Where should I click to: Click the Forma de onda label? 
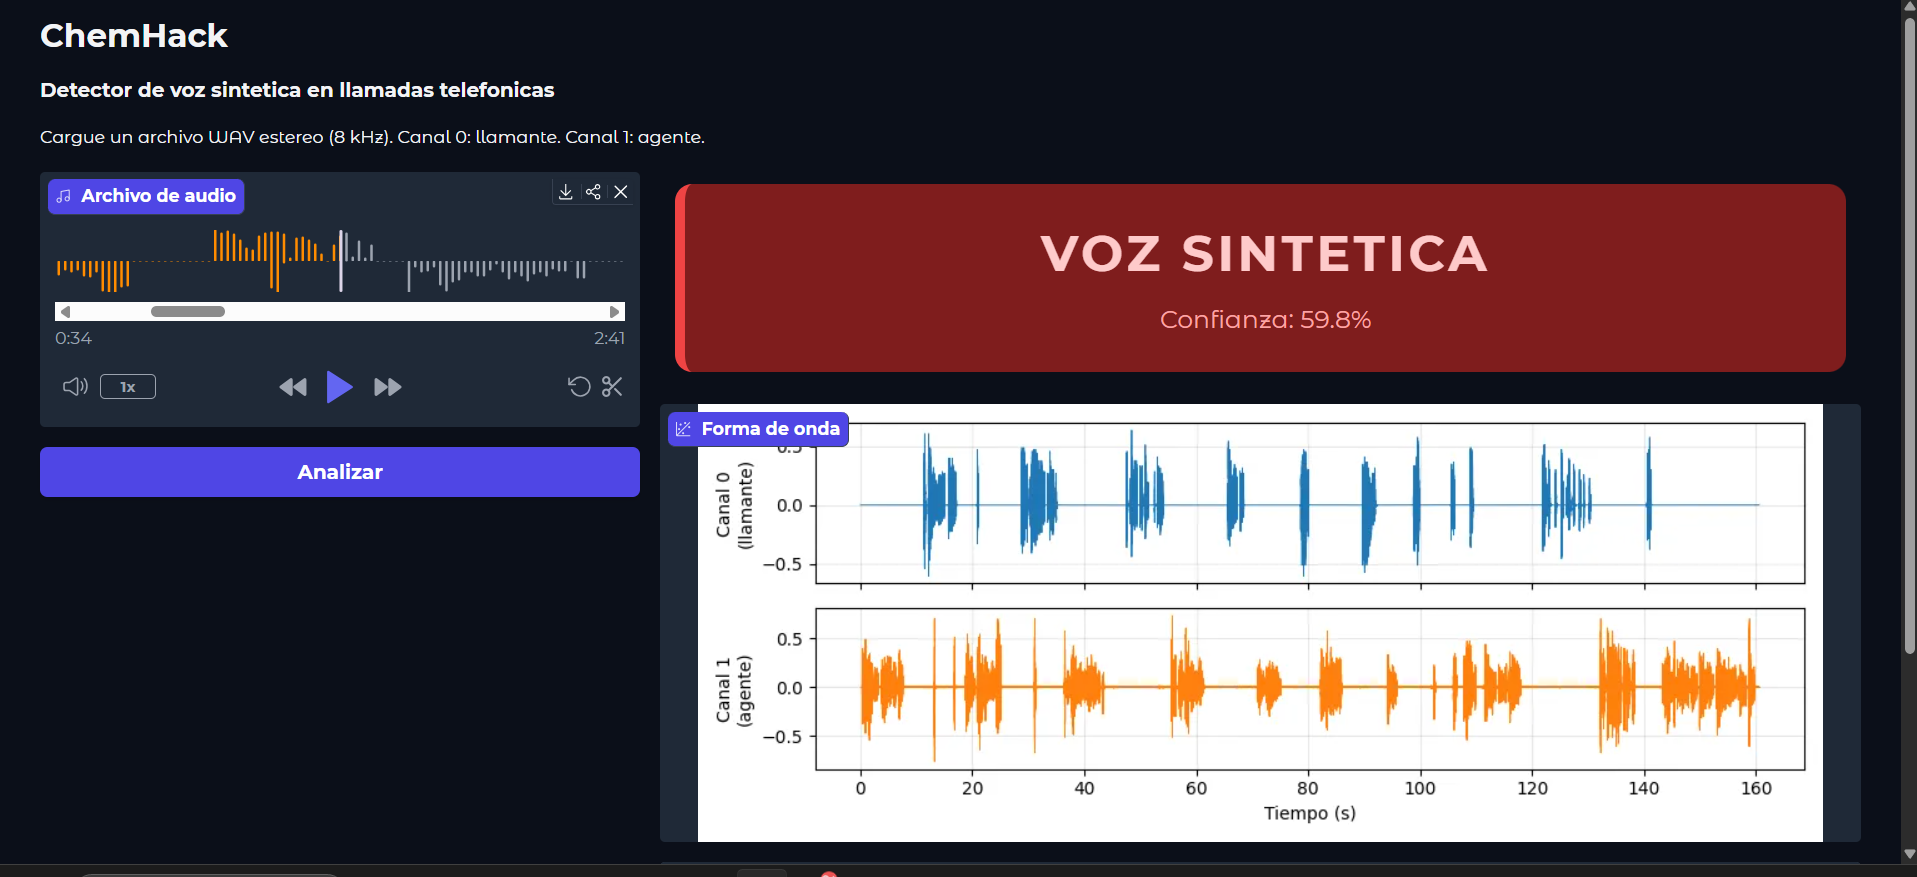(758, 429)
